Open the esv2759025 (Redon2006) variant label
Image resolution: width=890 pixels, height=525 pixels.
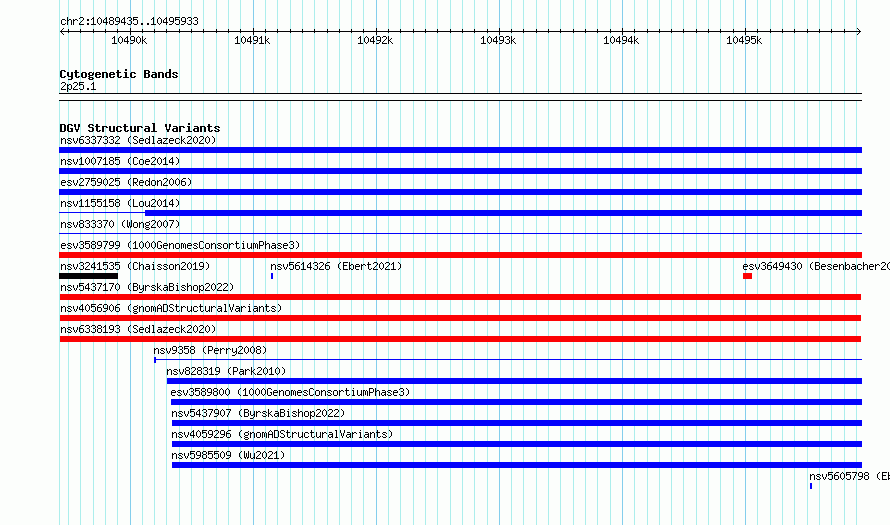[126, 182]
